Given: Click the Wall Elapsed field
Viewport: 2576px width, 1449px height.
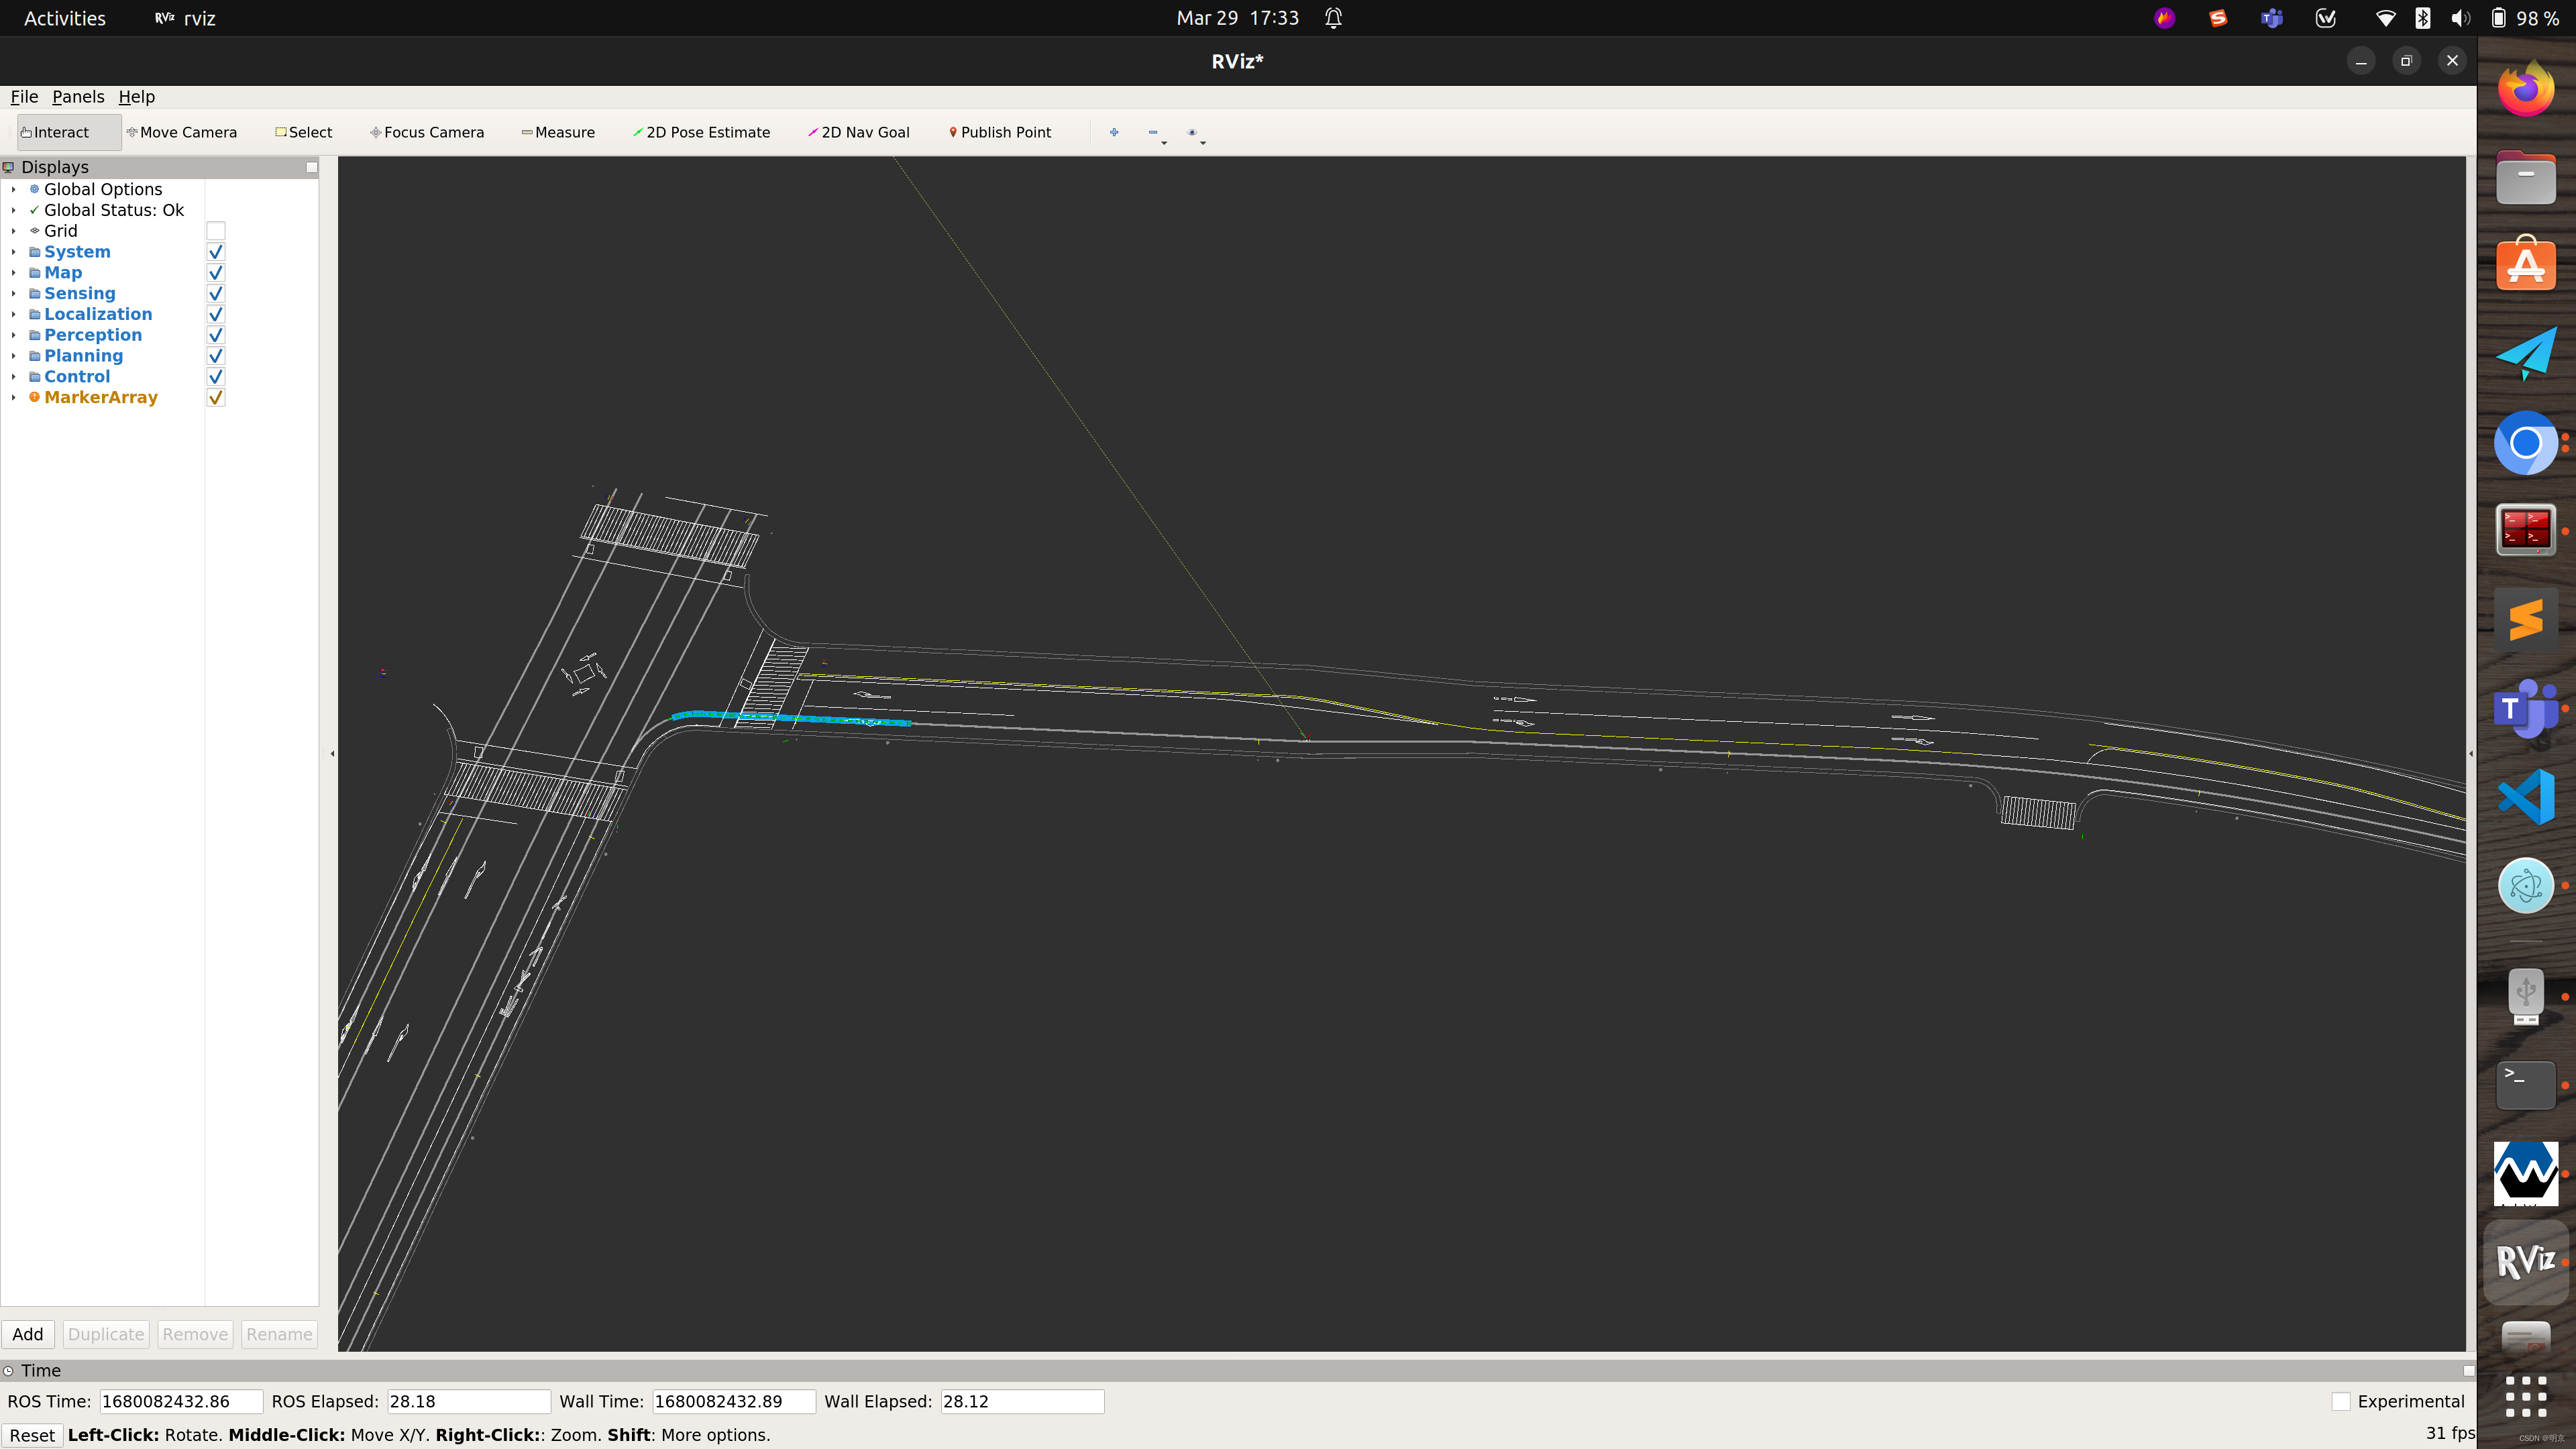Looking at the screenshot, I should [x=1022, y=1402].
